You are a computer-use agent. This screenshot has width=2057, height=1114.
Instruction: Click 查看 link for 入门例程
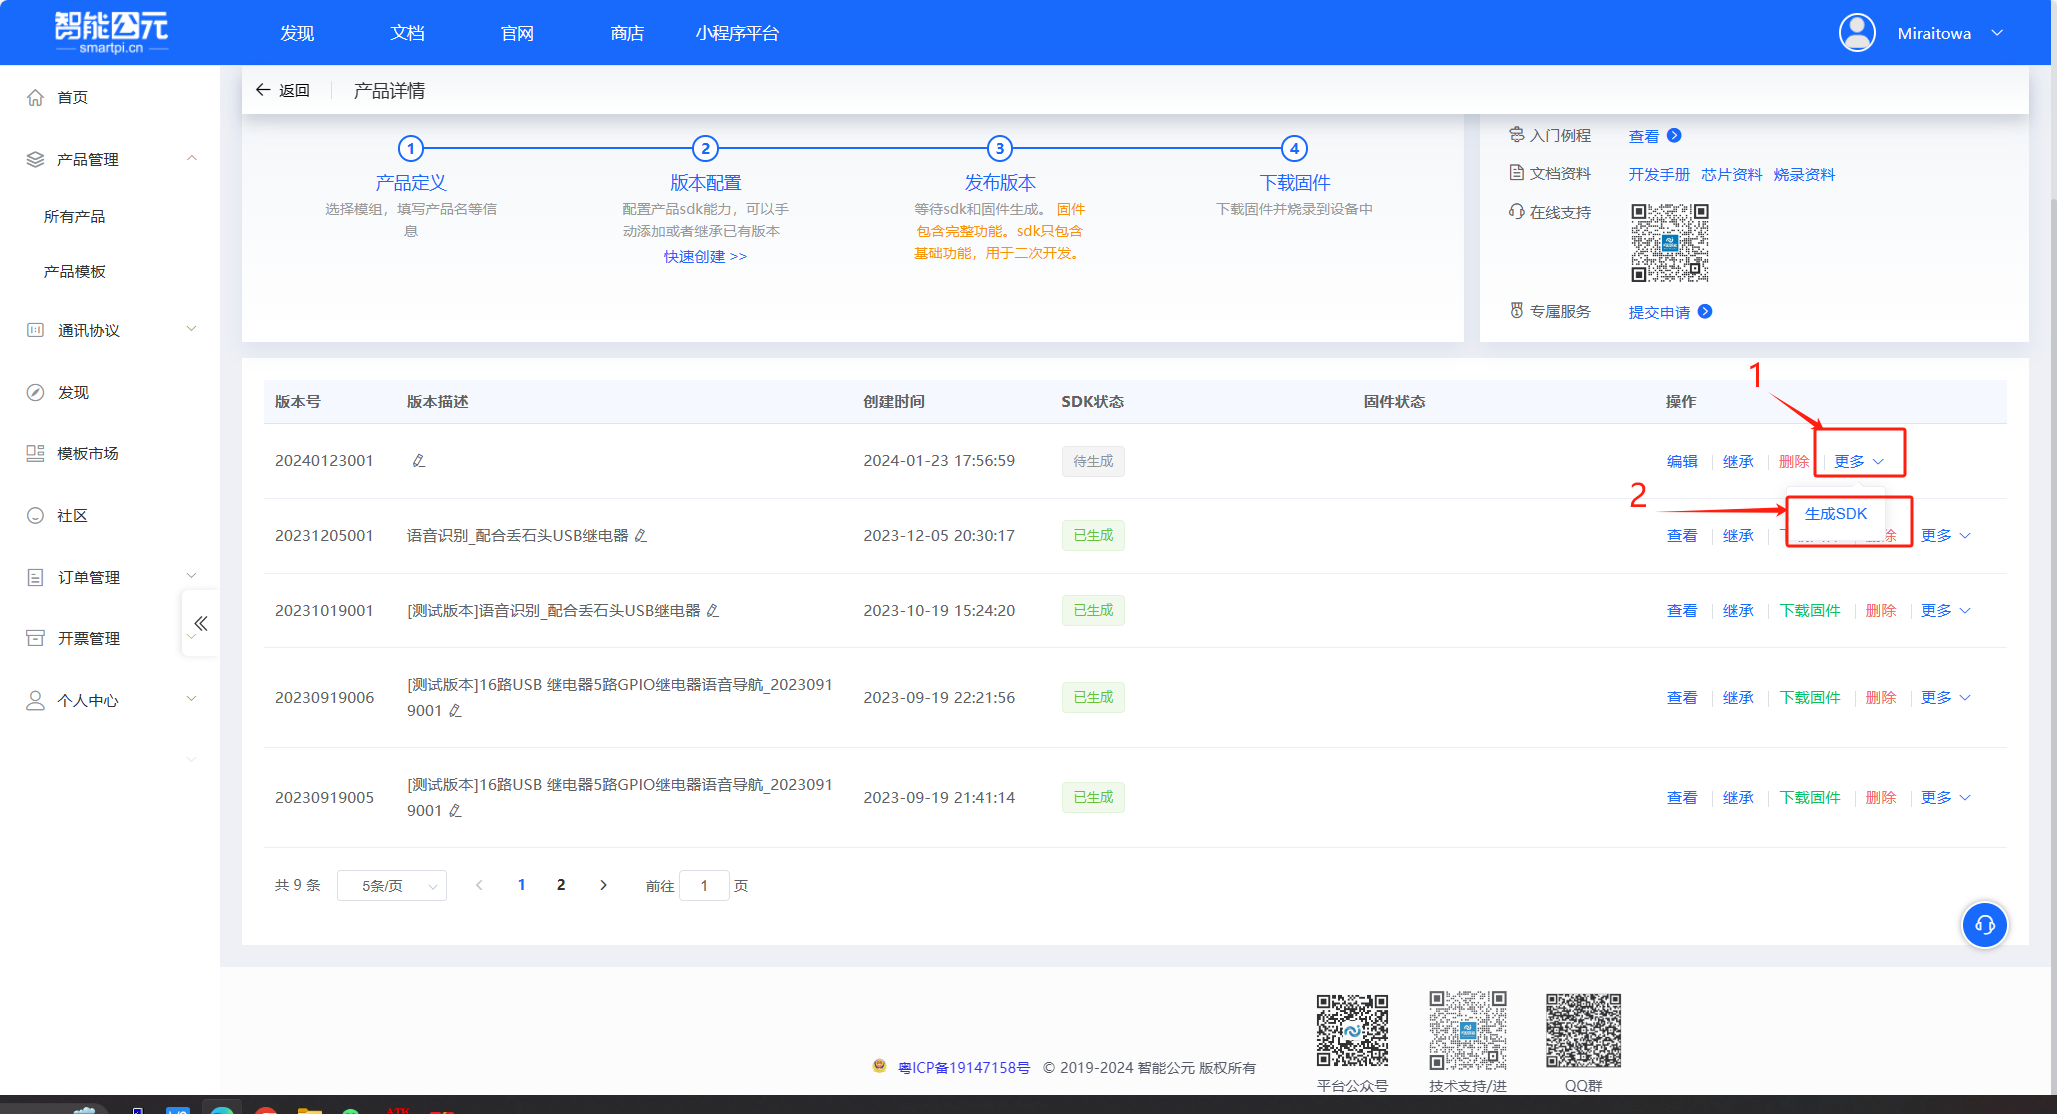[x=1654, y=136]
